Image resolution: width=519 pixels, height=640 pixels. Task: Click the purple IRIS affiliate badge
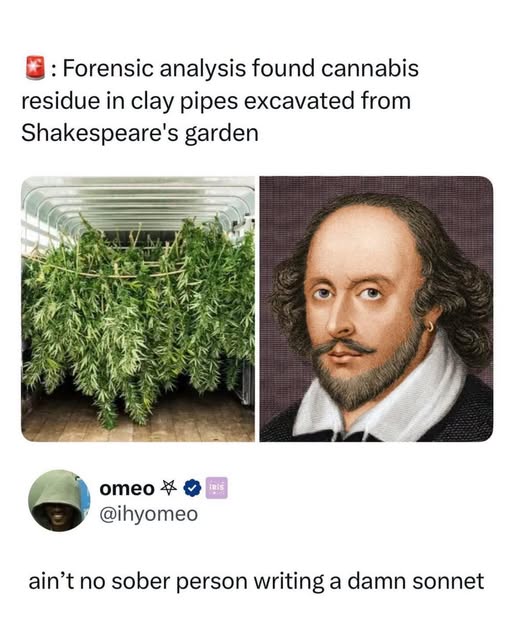click(x=216, y=488)
